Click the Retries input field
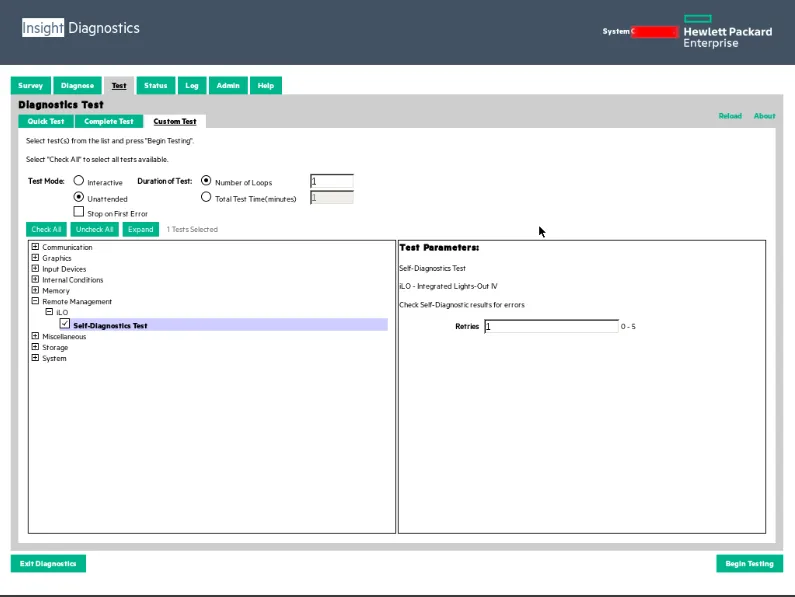The image size is (795, 597). (551, 326)
